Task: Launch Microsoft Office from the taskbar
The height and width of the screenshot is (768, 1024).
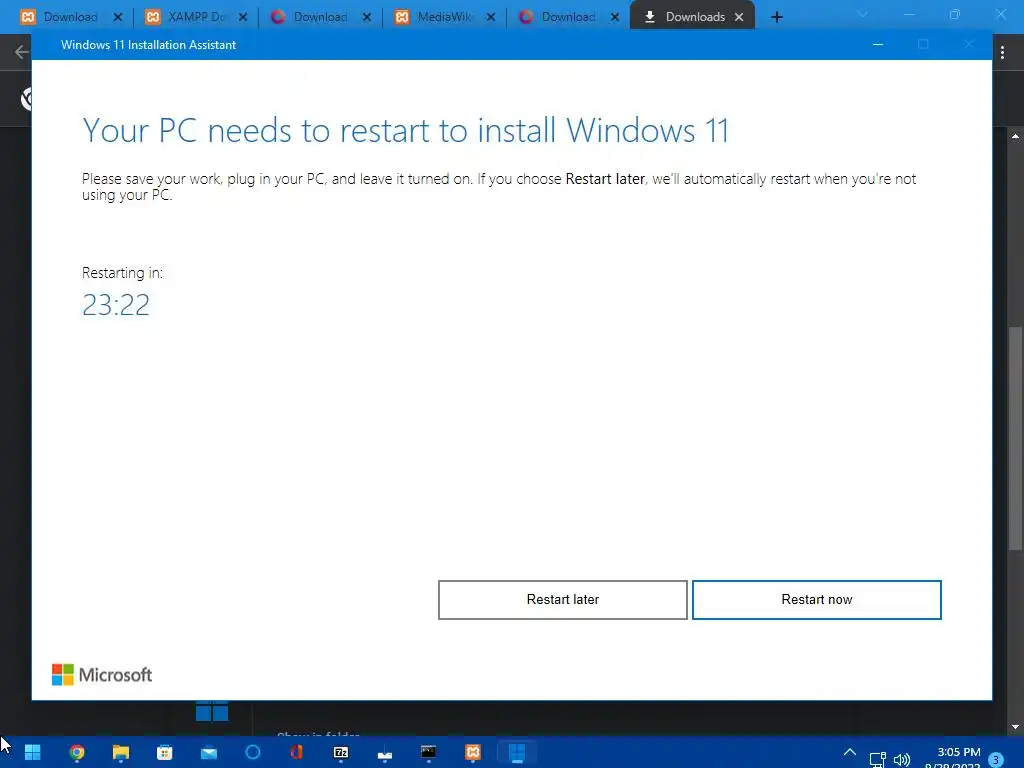Action: 296,752
